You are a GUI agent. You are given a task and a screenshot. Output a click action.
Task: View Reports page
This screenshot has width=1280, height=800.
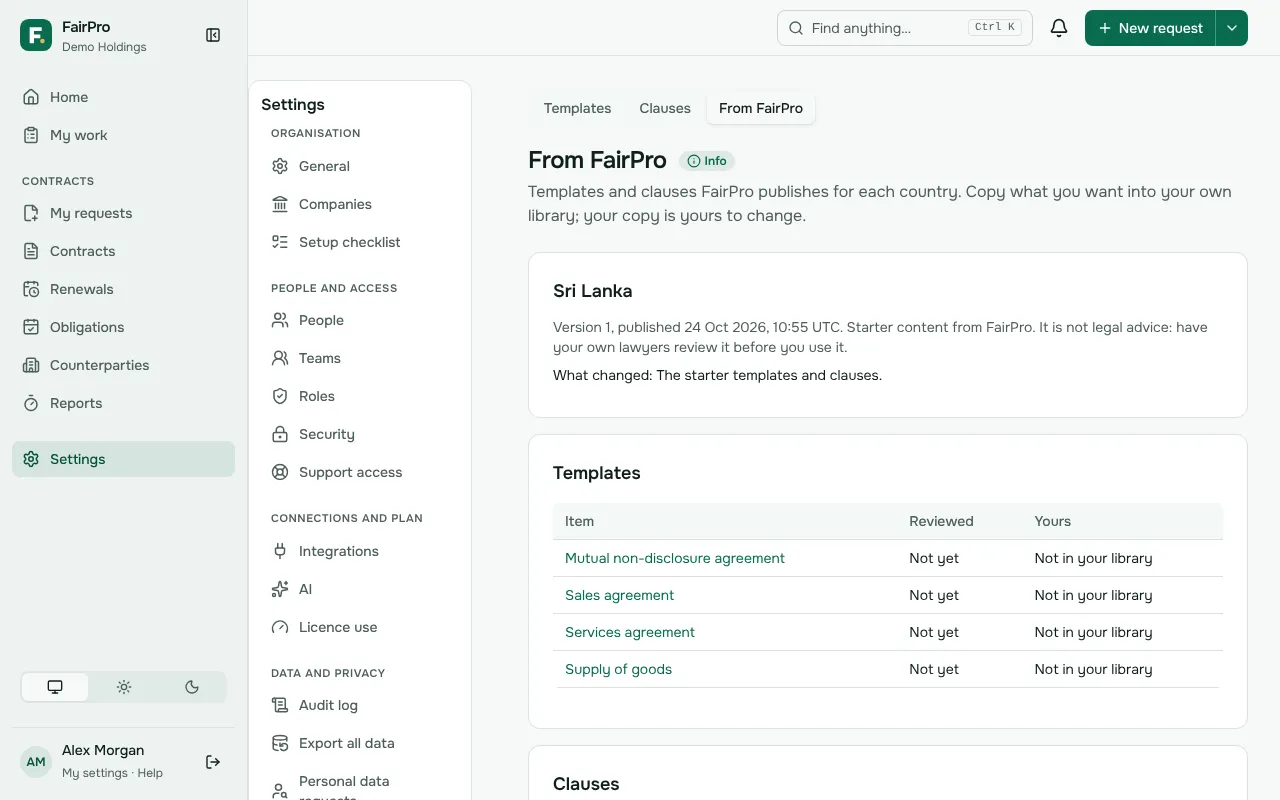coord(123,403)
